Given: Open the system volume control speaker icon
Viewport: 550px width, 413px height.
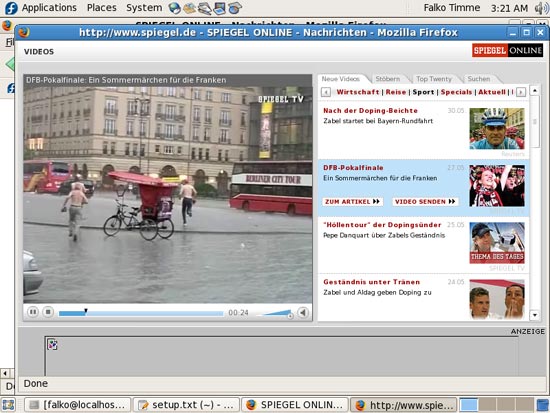Looking at the screenshot, I should pyautogui.click(x=541, y=8).
